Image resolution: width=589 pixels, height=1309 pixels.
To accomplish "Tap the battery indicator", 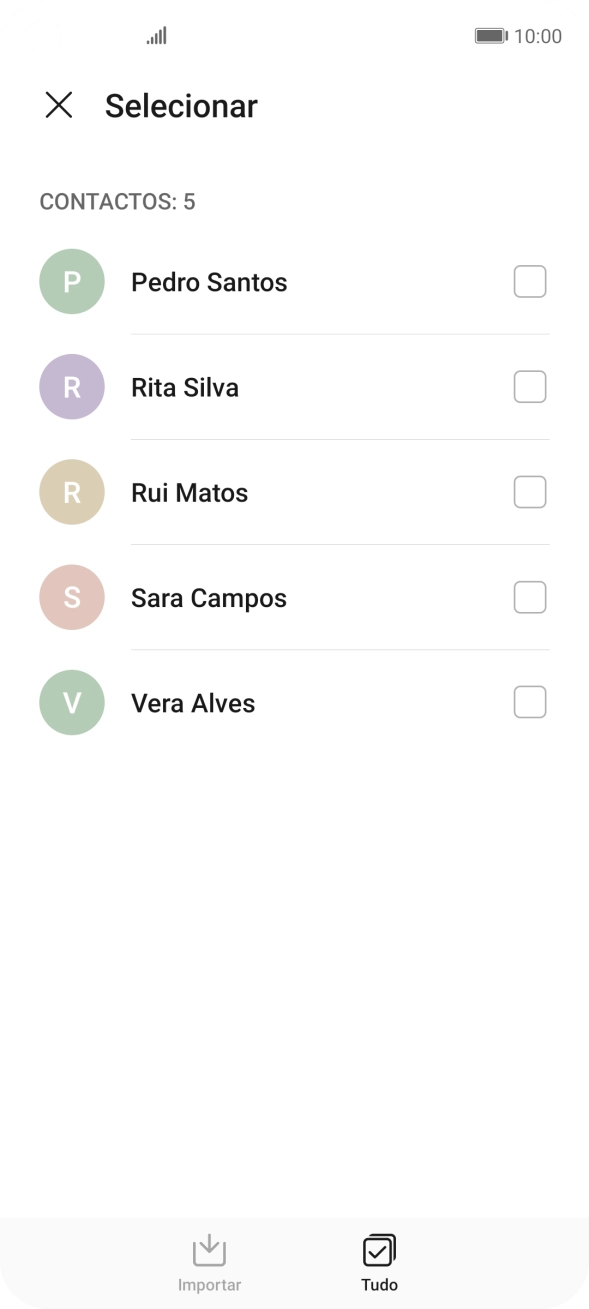I will coord(492,35).
